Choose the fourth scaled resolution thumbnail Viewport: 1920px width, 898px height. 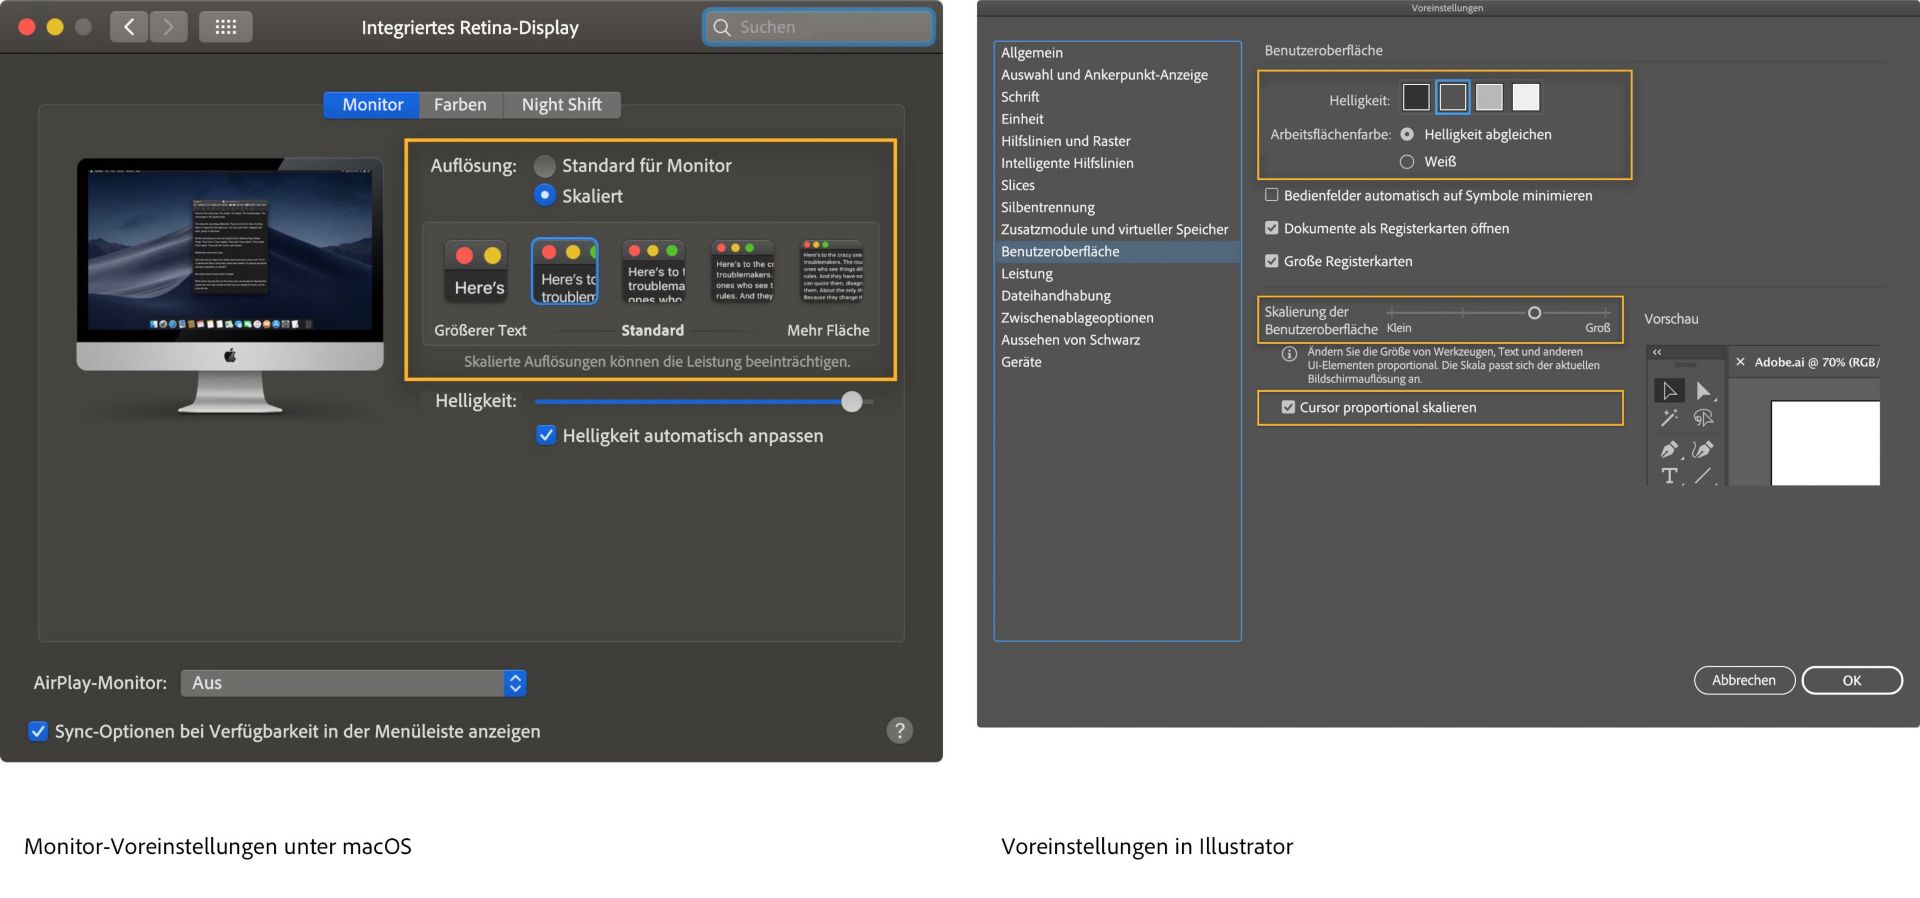742,272
